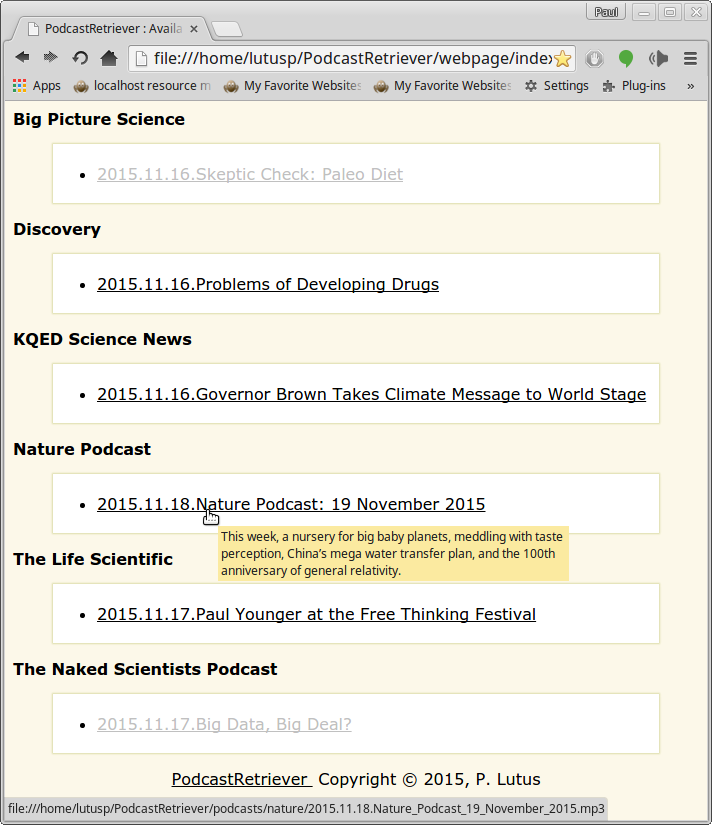Open the Apps bookmarks shortcut
Viewport: 712px width, 825px height.
36,86
